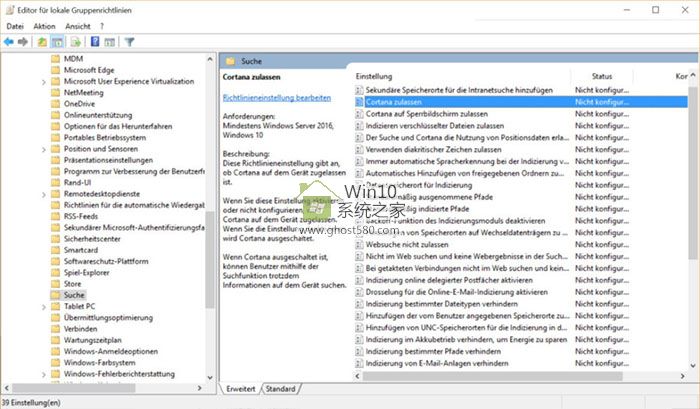Expand the Tablet PC node
Viewport: 700px width, 409px height.
44,307
